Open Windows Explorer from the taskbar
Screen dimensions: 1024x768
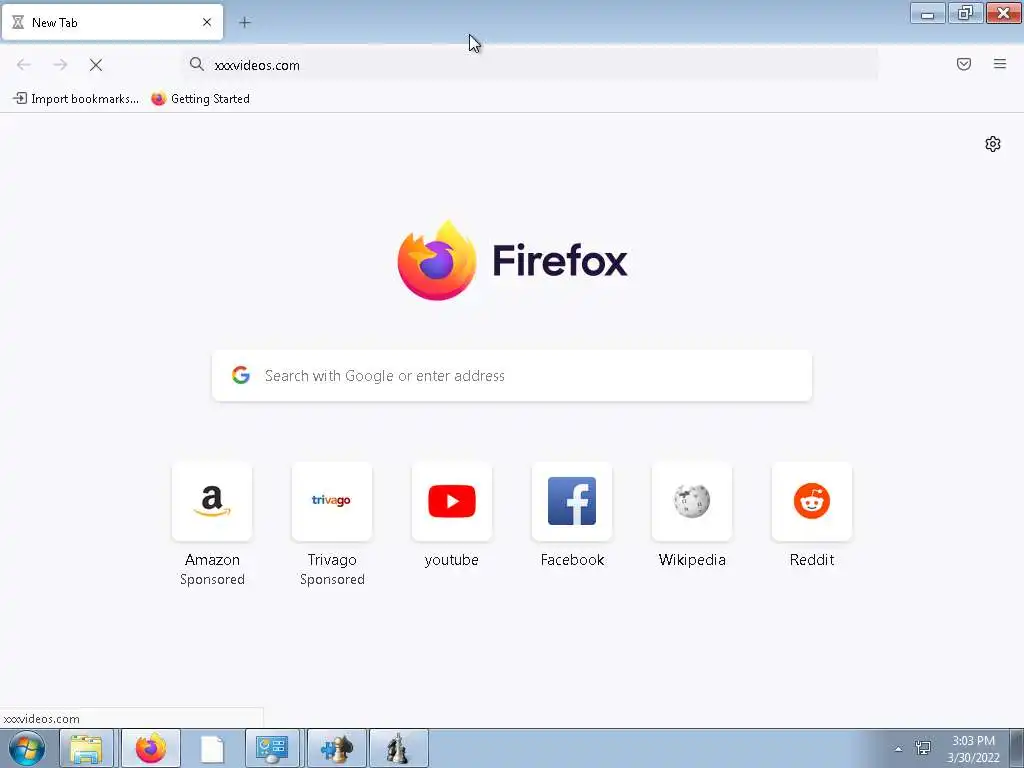click(86, 748)
